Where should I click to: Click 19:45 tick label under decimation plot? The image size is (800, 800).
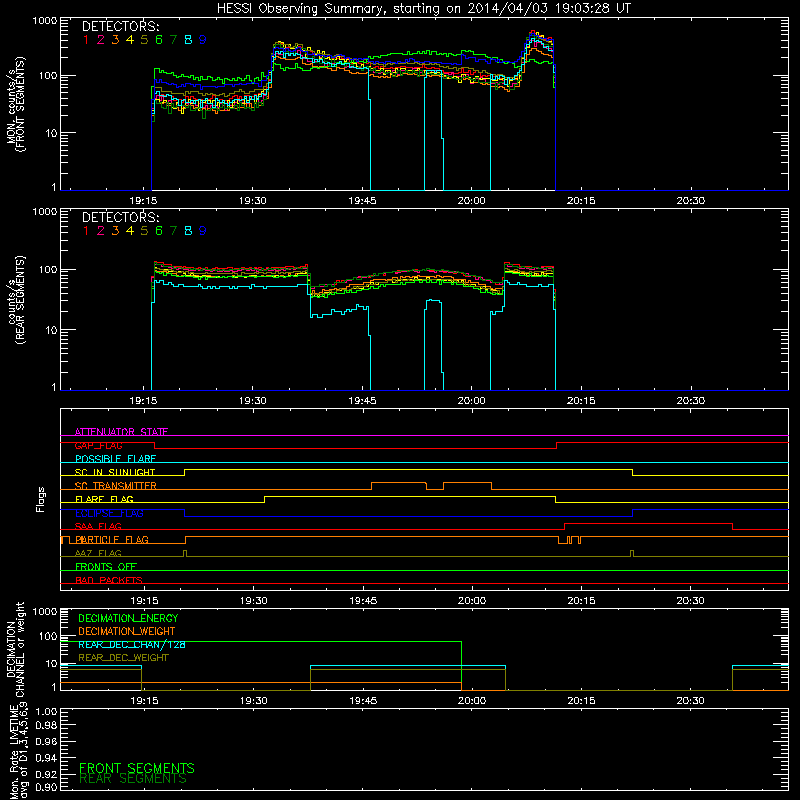pyautogui.click(x=363, y=701)
